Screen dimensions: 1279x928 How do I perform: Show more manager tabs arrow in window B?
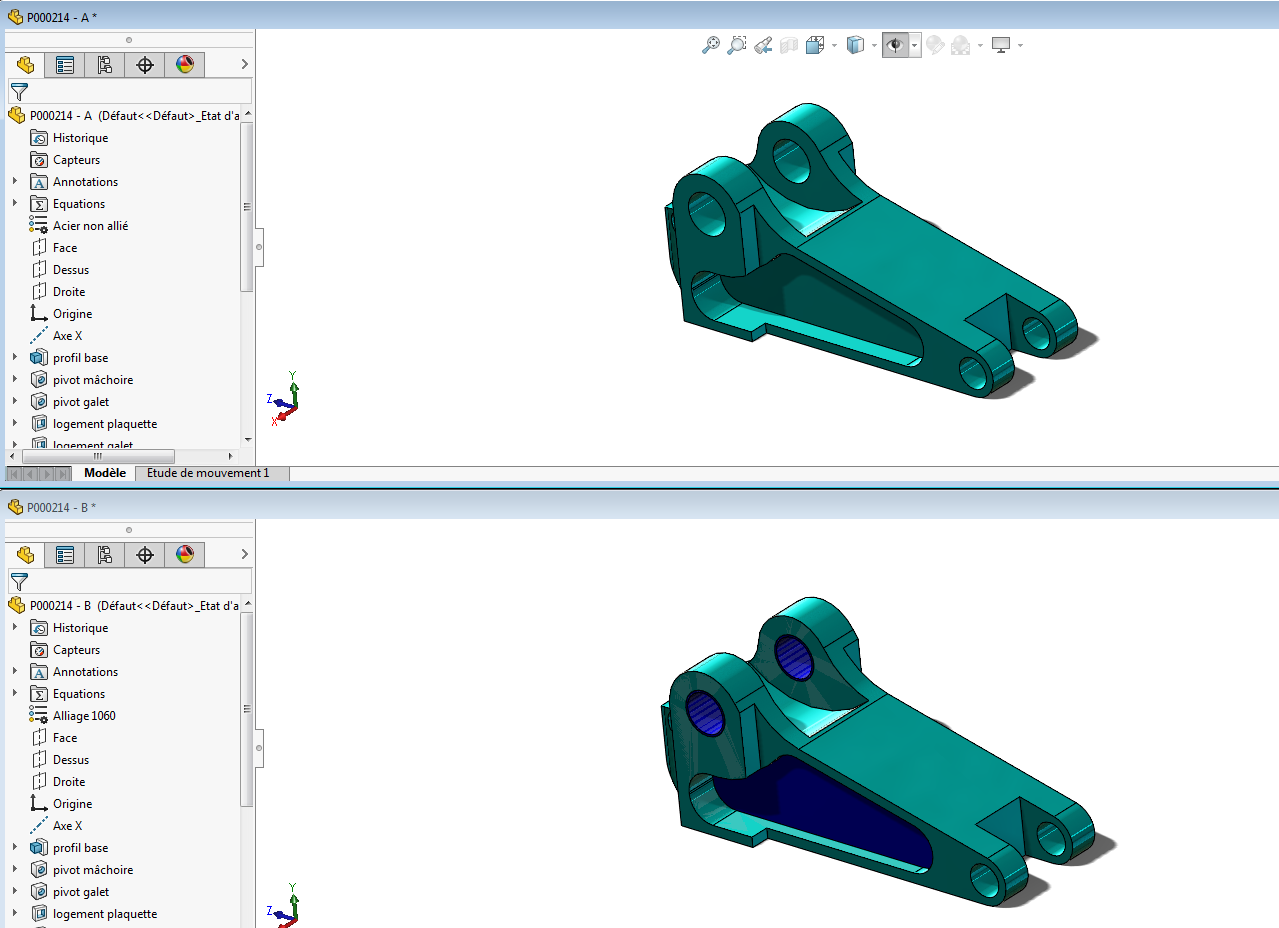click(x=245, y=555)
